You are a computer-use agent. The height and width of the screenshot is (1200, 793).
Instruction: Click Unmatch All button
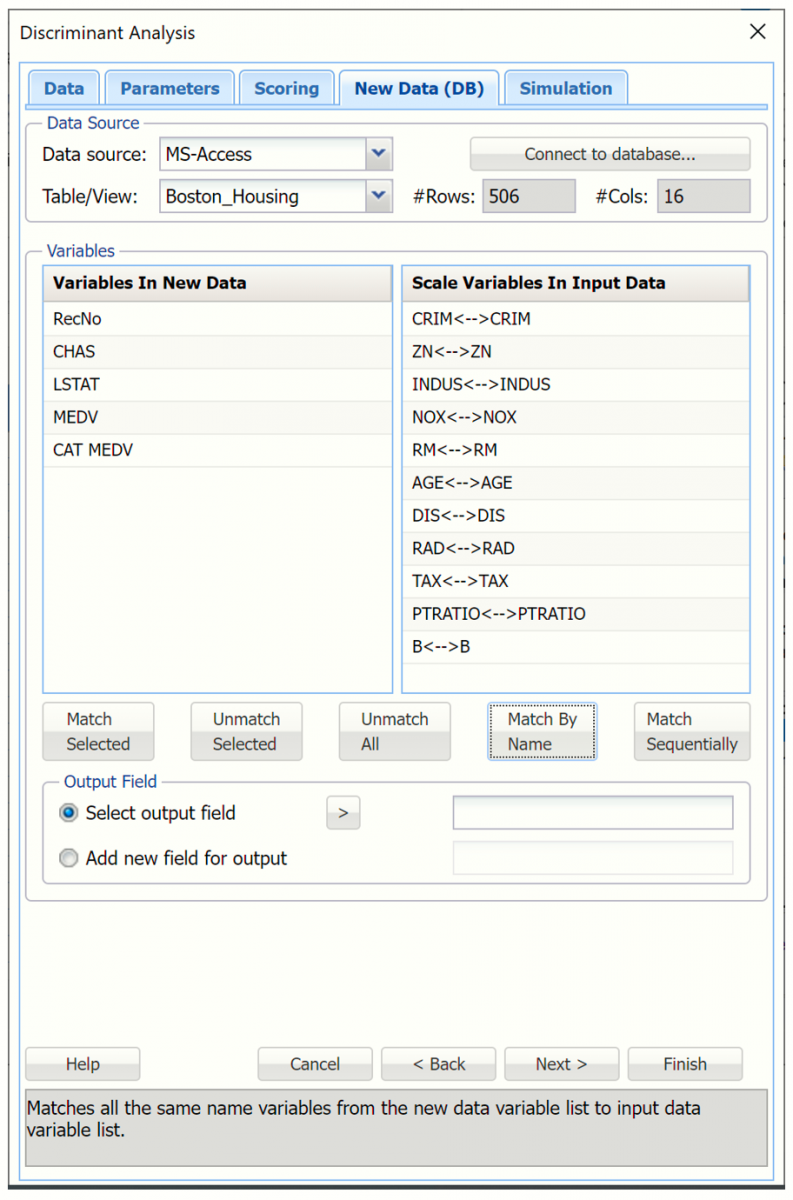[394, 731]
